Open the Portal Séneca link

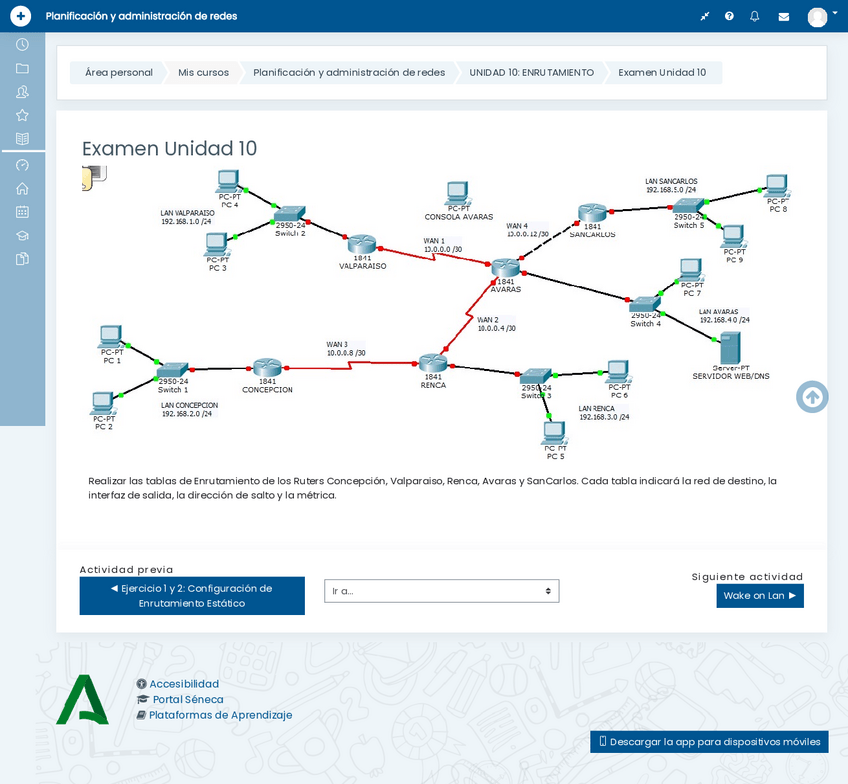point(188,700)
